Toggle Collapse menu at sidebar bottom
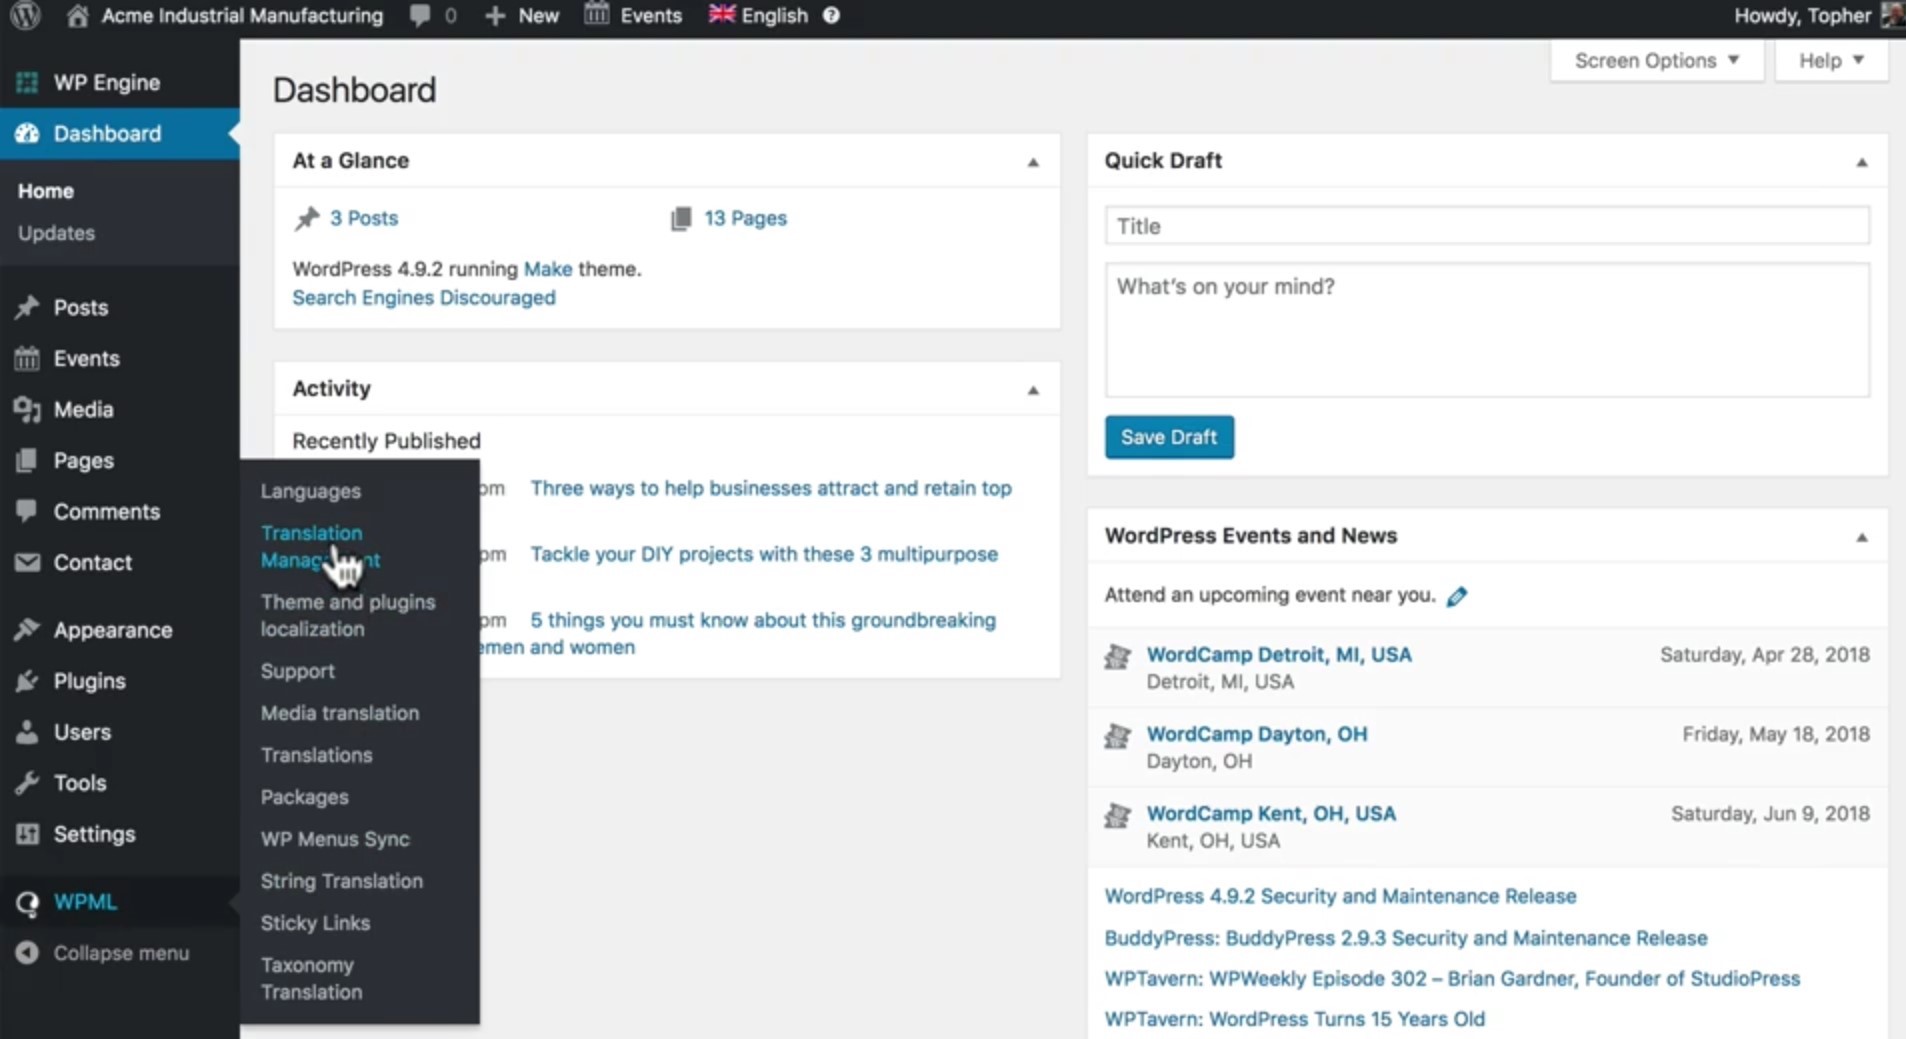The width and height of the screenshot is (1906, 1039). pyautogui.click(x=103, y=952)
